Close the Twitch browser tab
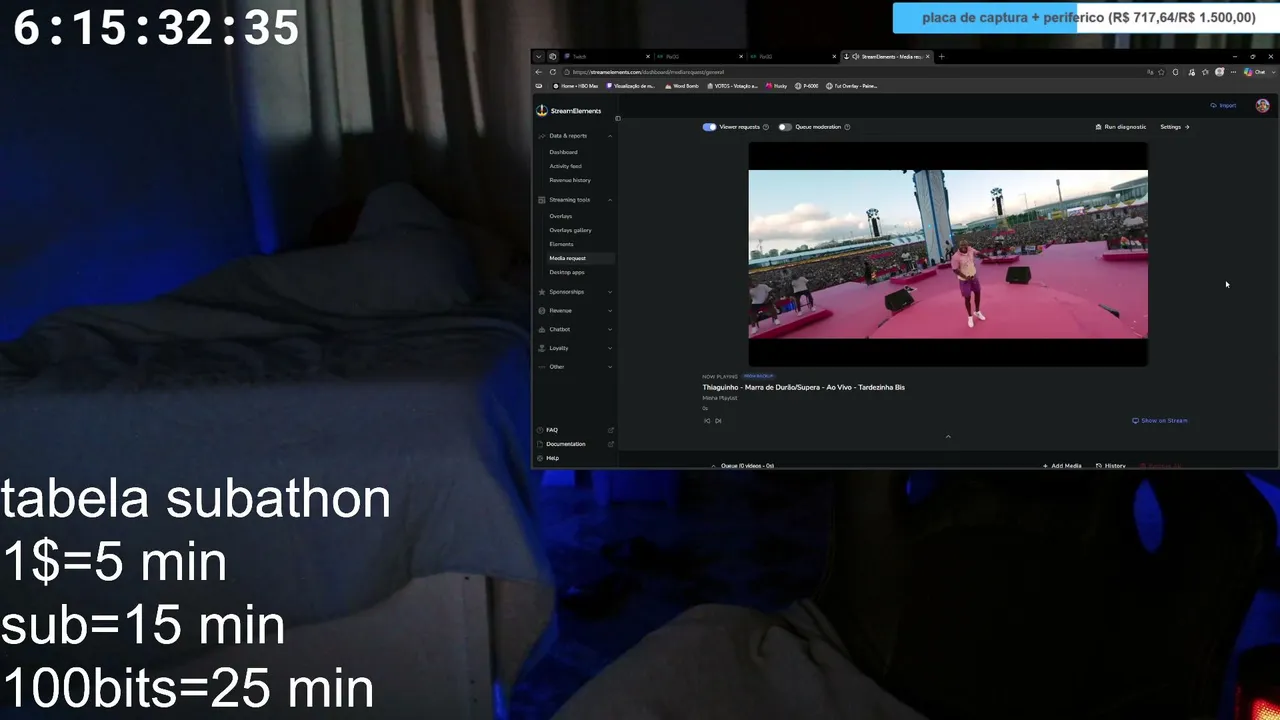Screen dimensions: 1280x720 [647, 56]
